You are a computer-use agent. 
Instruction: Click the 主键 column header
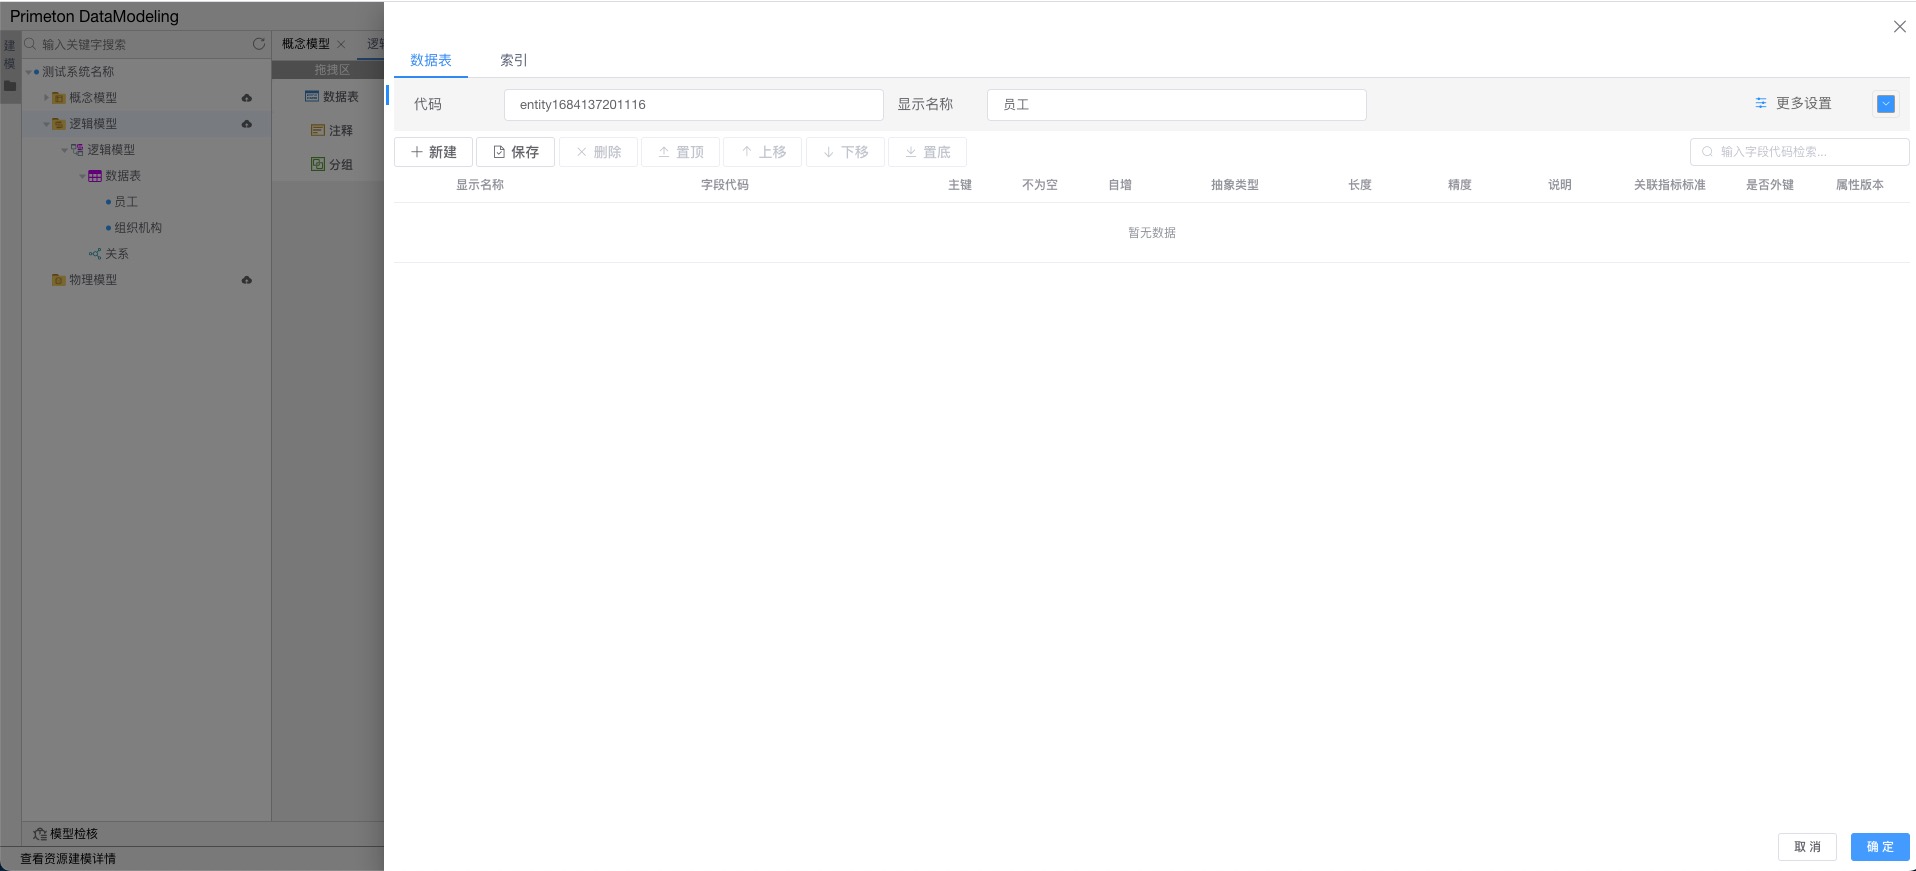point(960,185)
